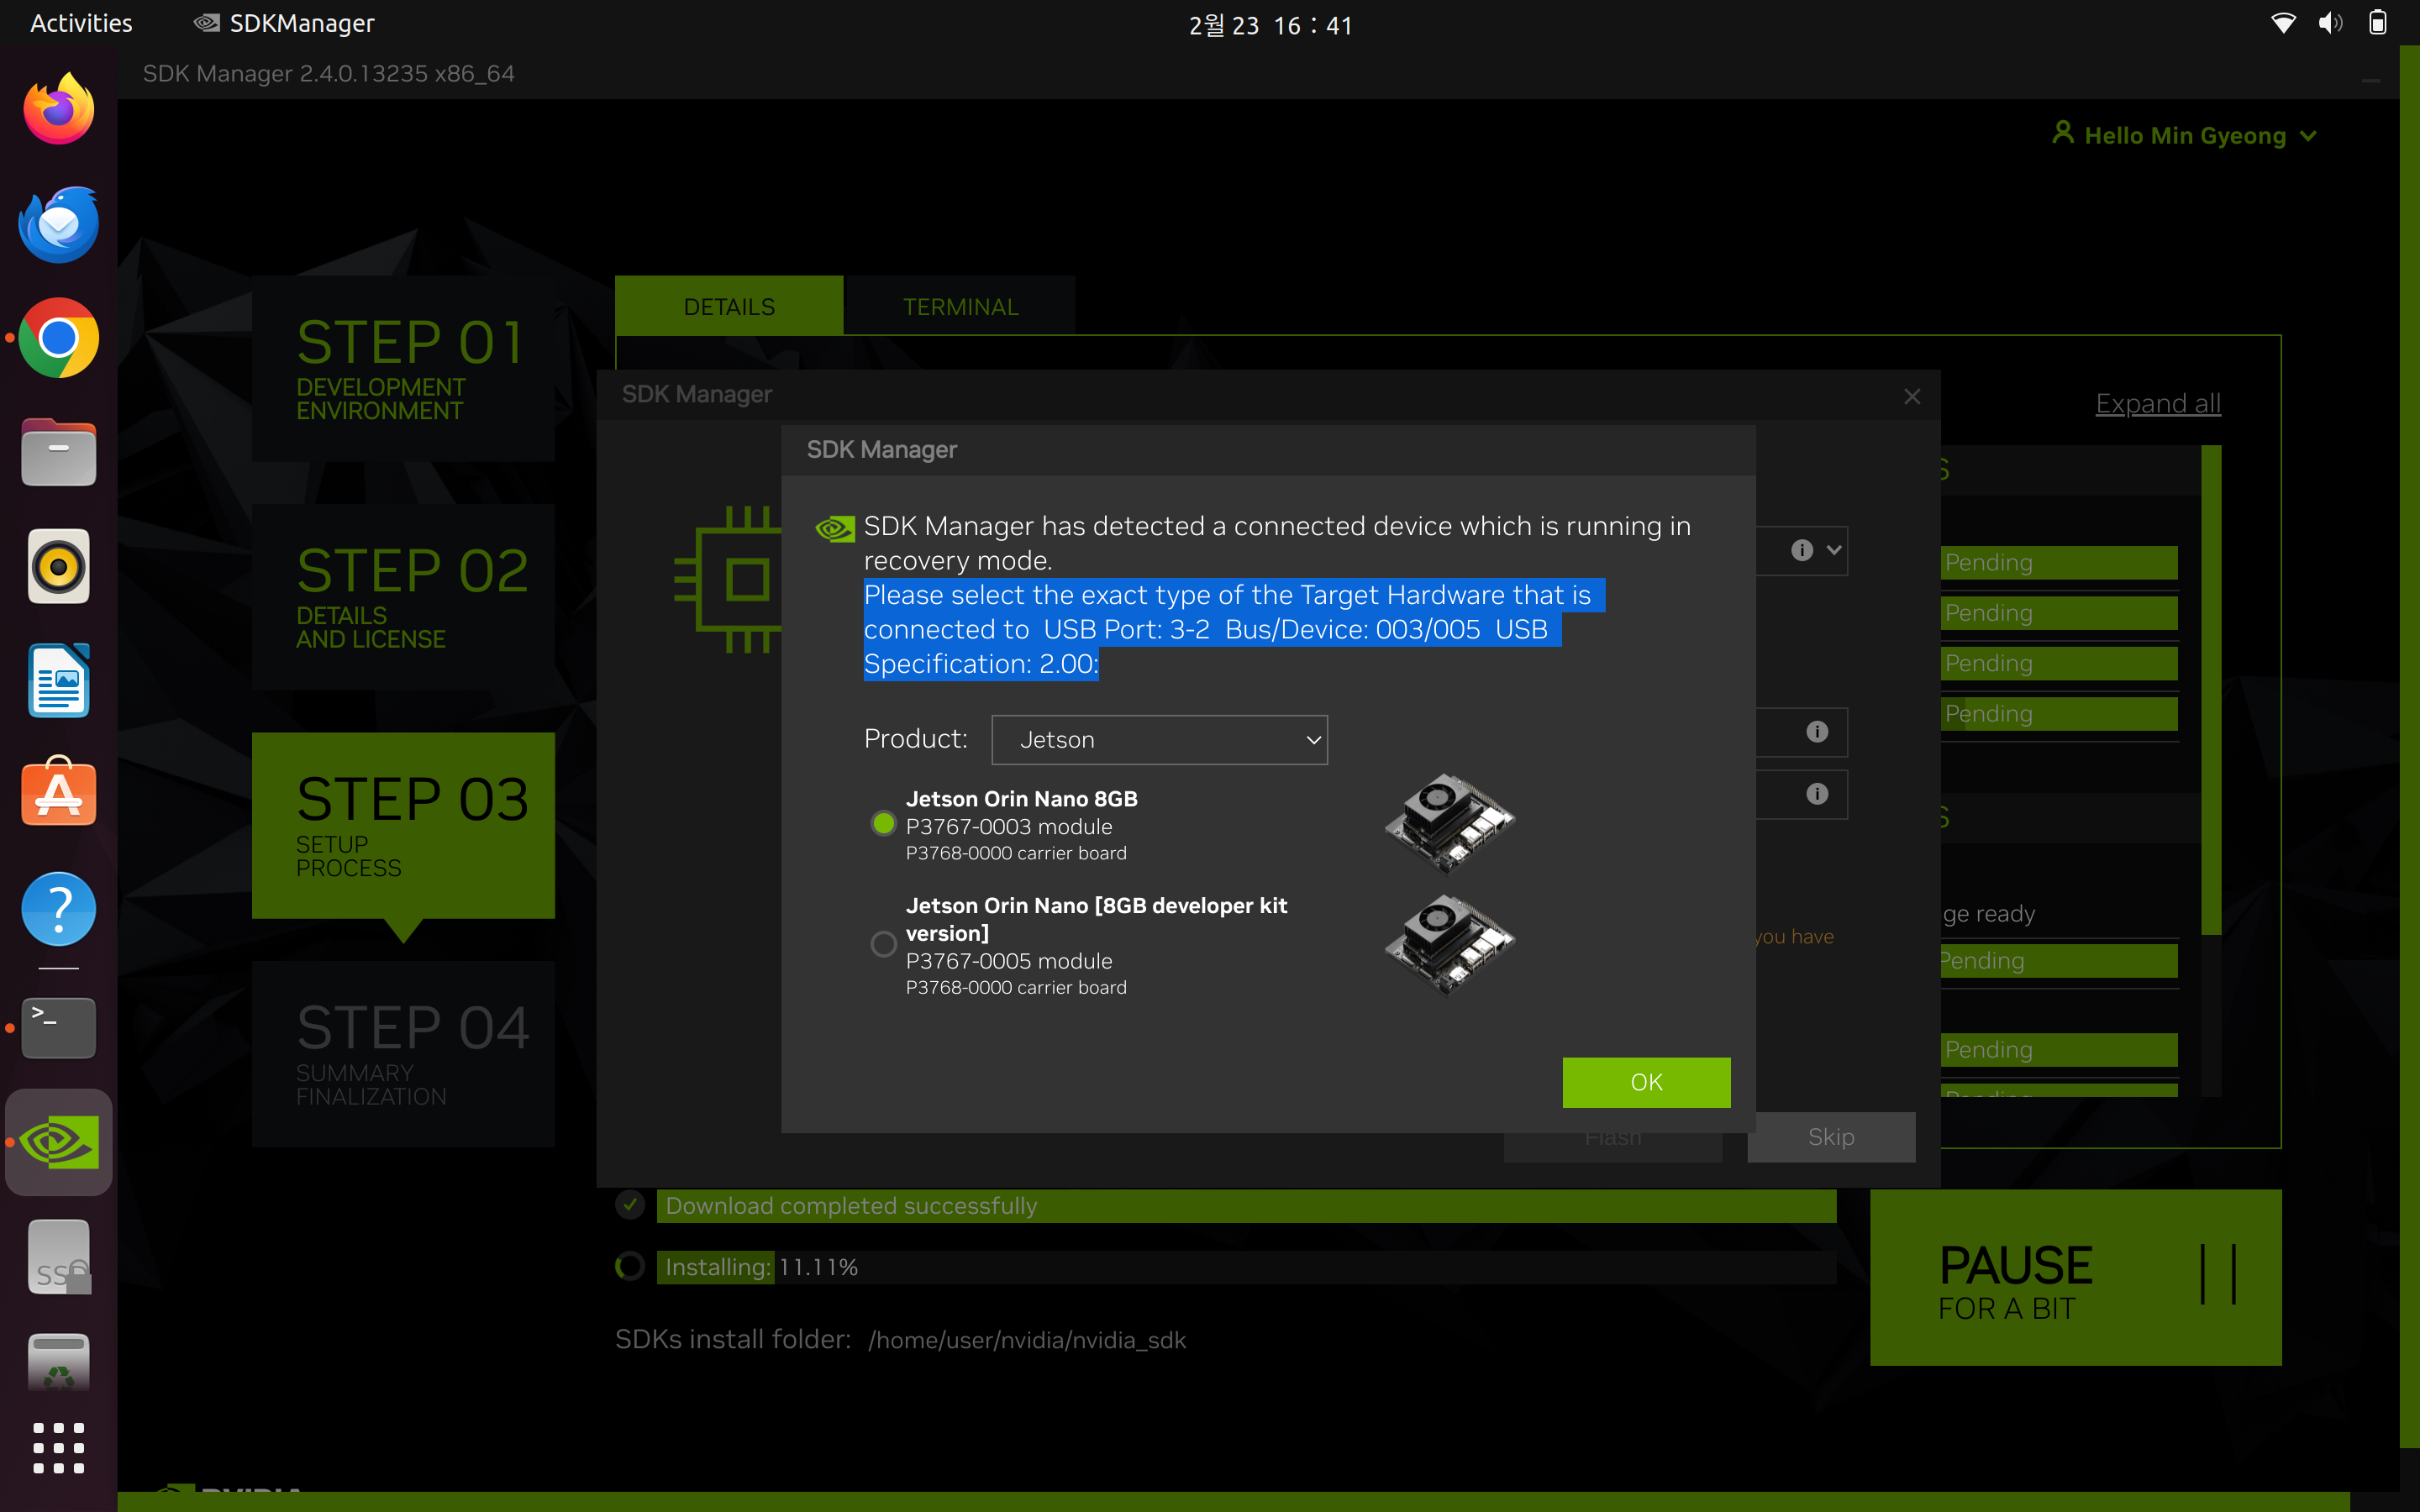Select Jetson Orin Nano 8GB radio button
2420x1512 pixels.
[883, 824]
